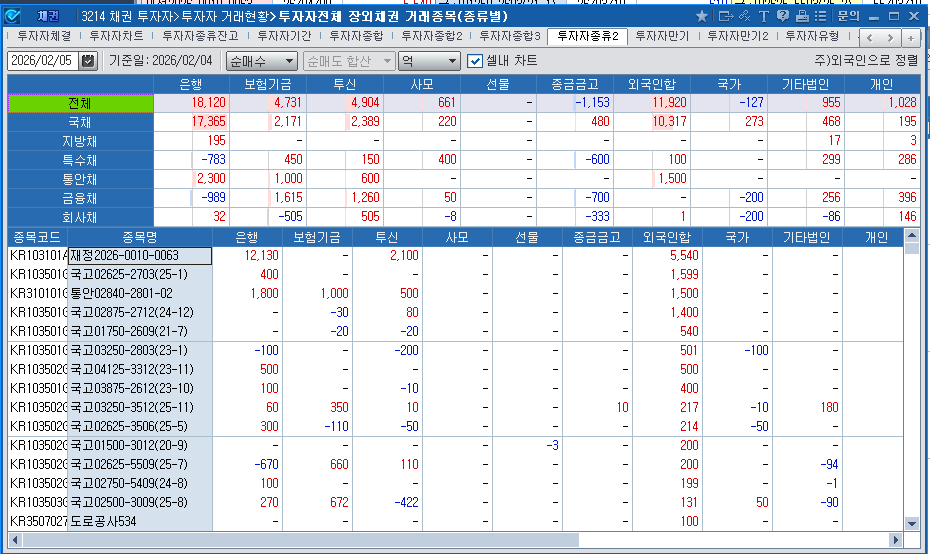930x554 pixels.
Task: Click the screen number field 3214
Action: 92,16
